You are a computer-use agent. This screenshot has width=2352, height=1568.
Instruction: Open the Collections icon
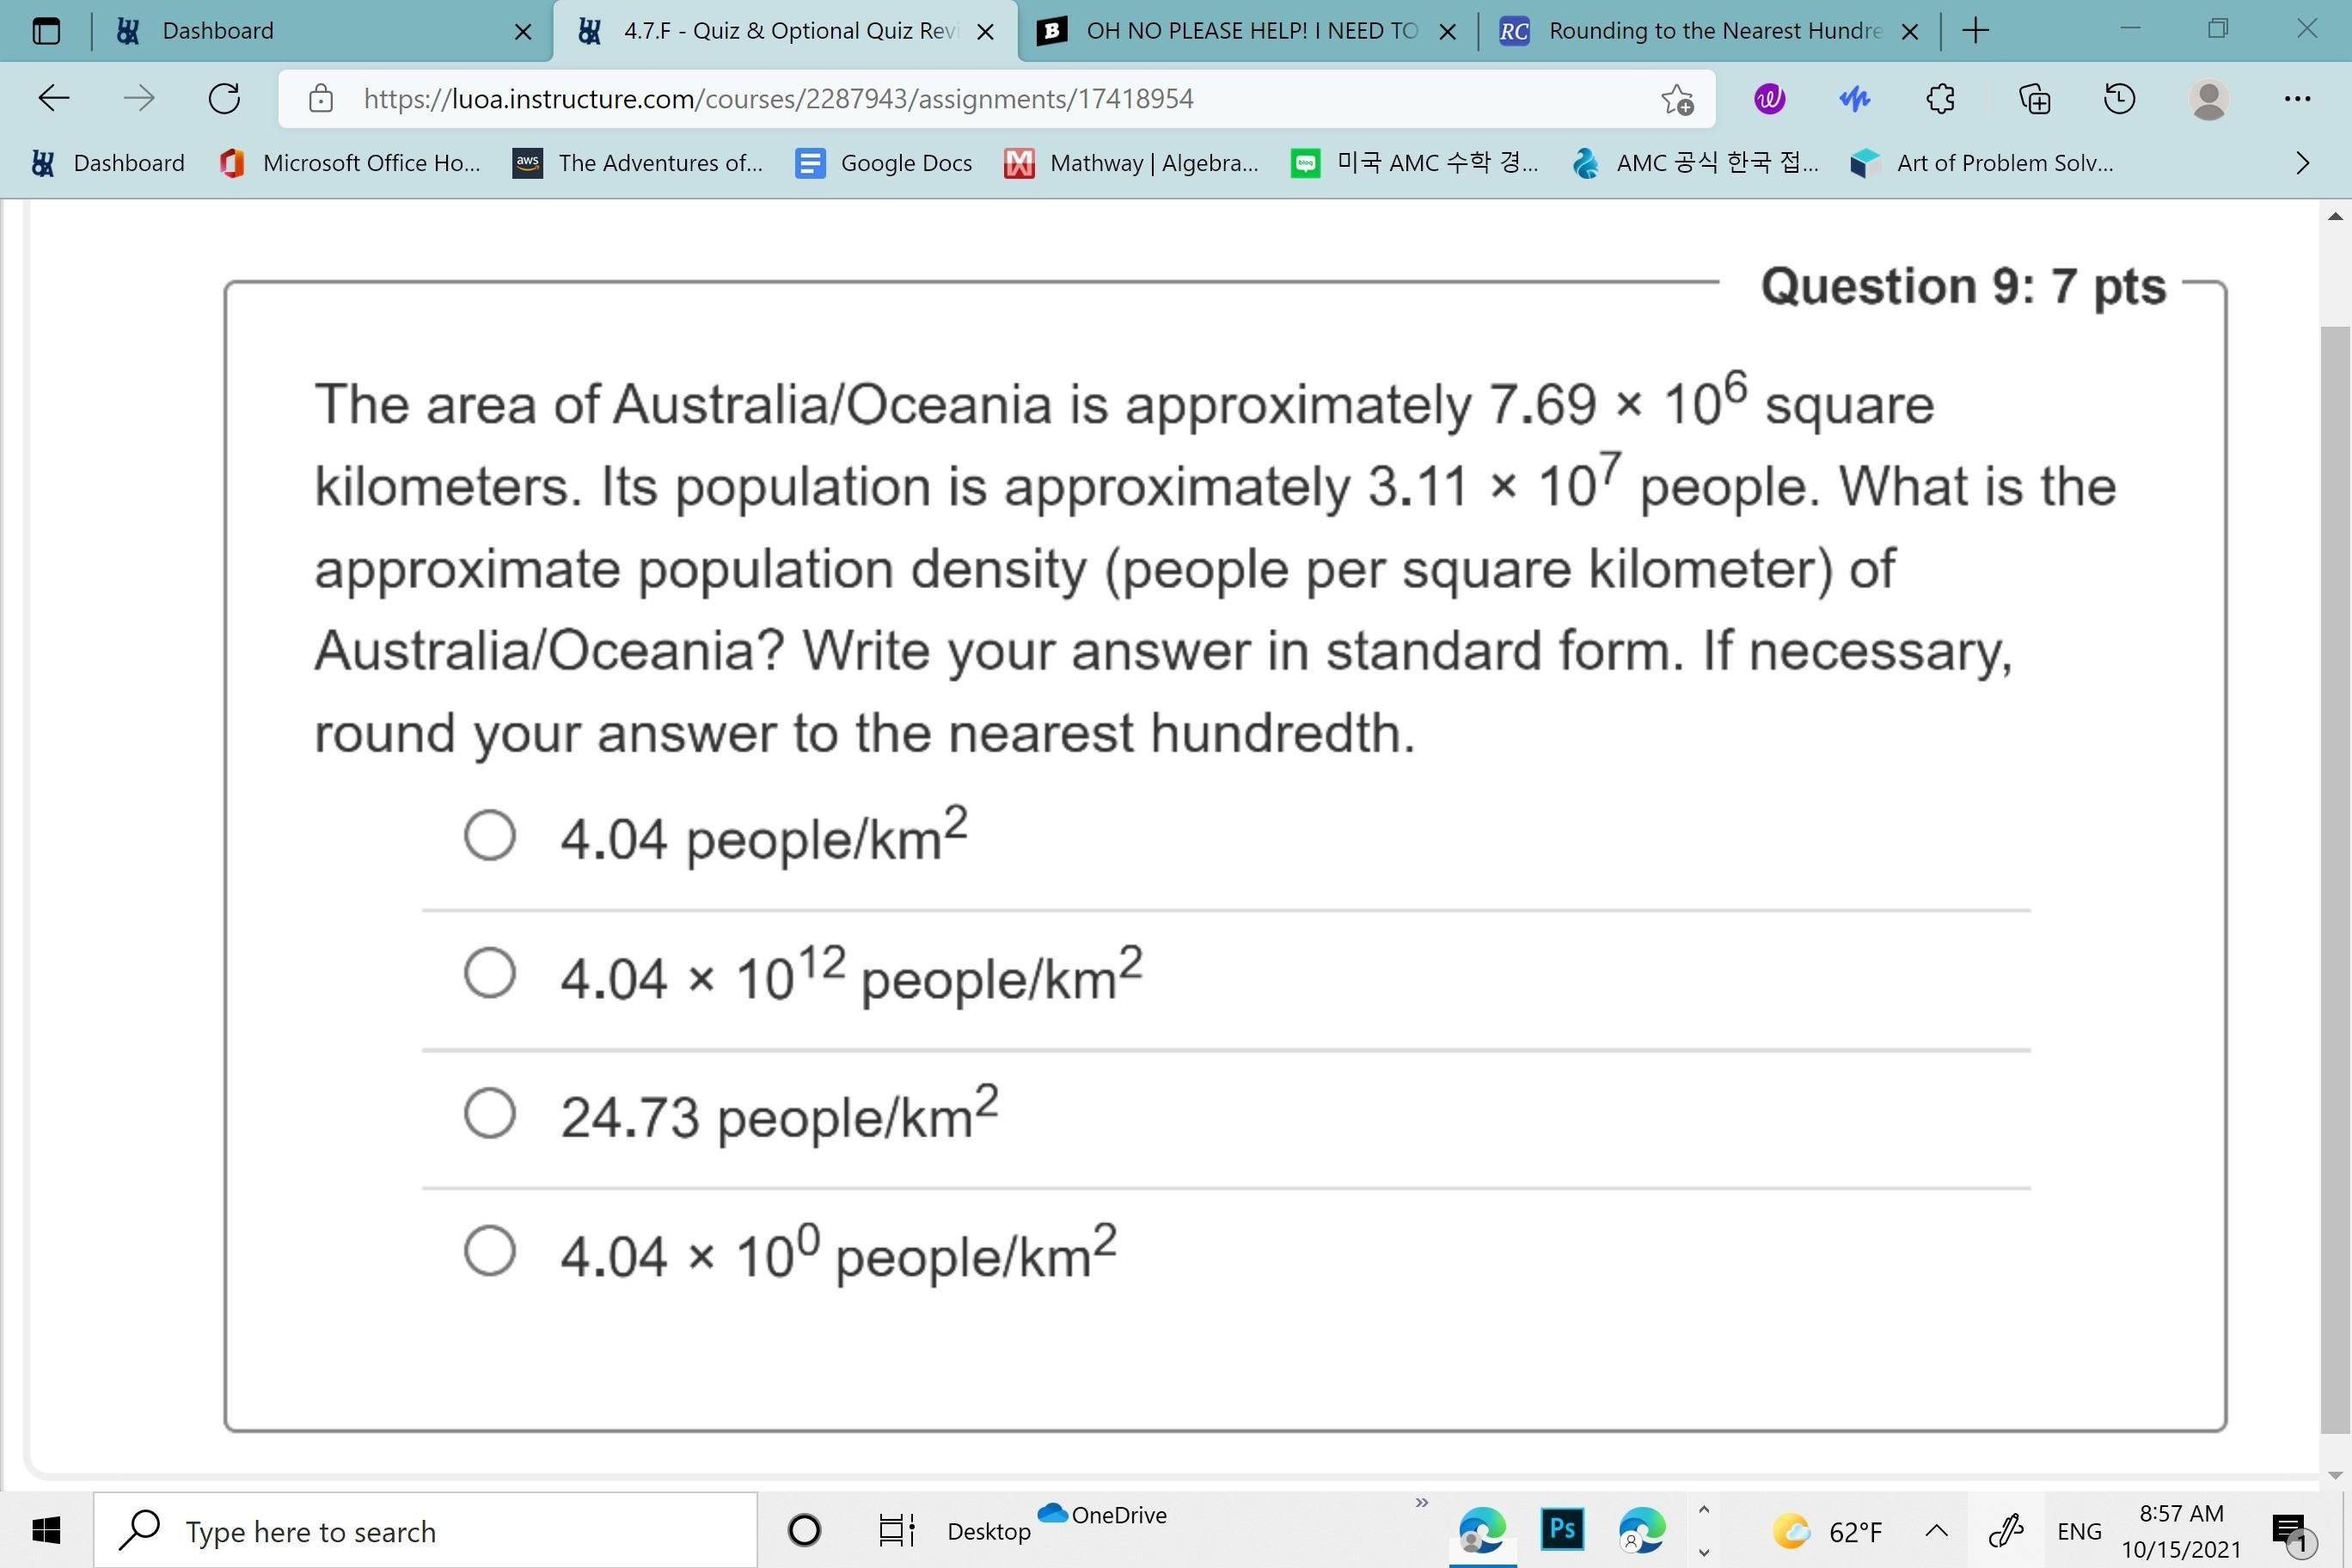pos(2034,98)
